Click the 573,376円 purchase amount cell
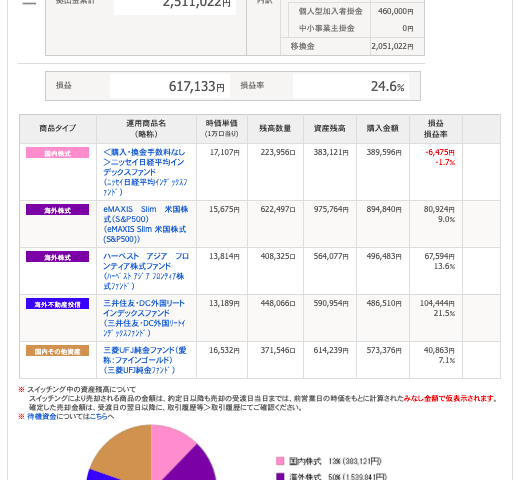 click(384, 350)
